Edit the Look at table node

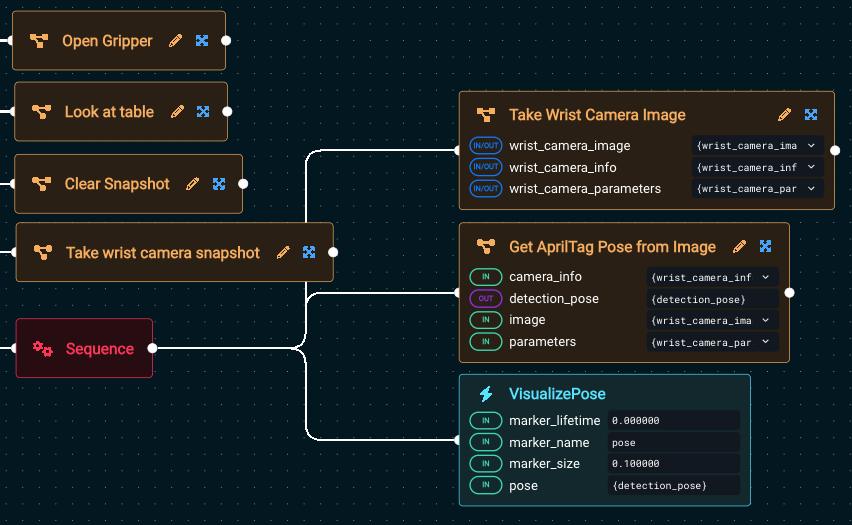(178, 112)
